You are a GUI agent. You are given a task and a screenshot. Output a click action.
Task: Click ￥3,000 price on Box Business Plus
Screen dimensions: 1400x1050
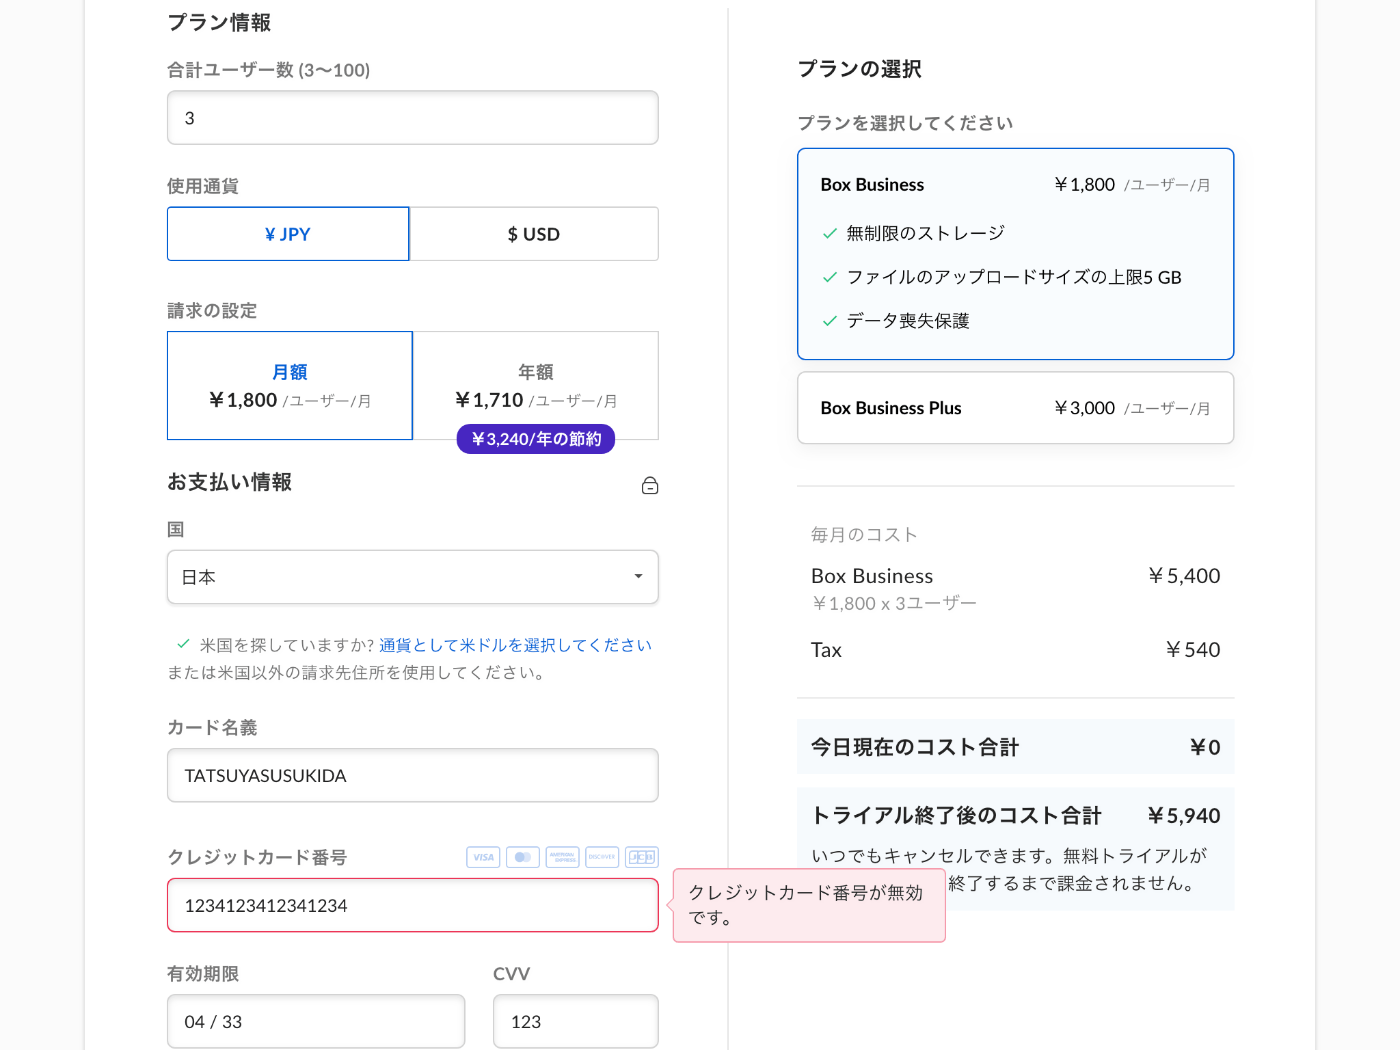click(x=1085, y=408)
